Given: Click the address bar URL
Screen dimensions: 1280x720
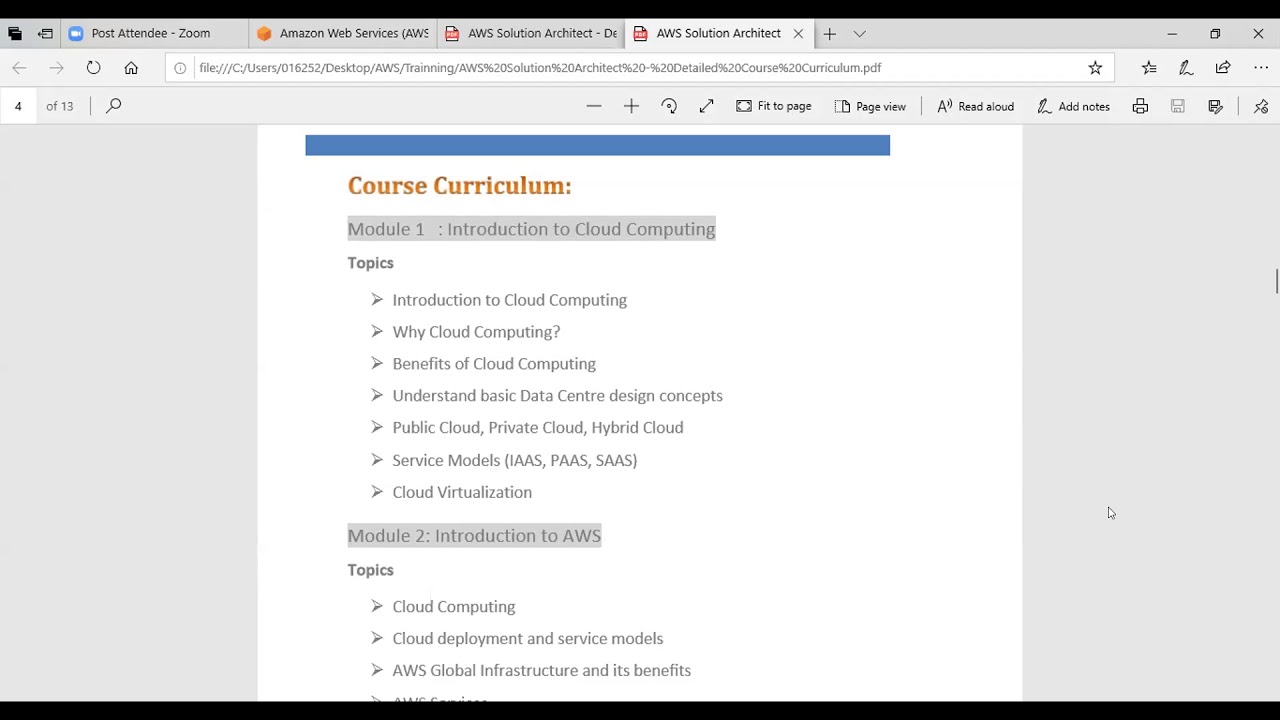Looking at the screenshot, I should pyautogui.click(x=540, y=68).
